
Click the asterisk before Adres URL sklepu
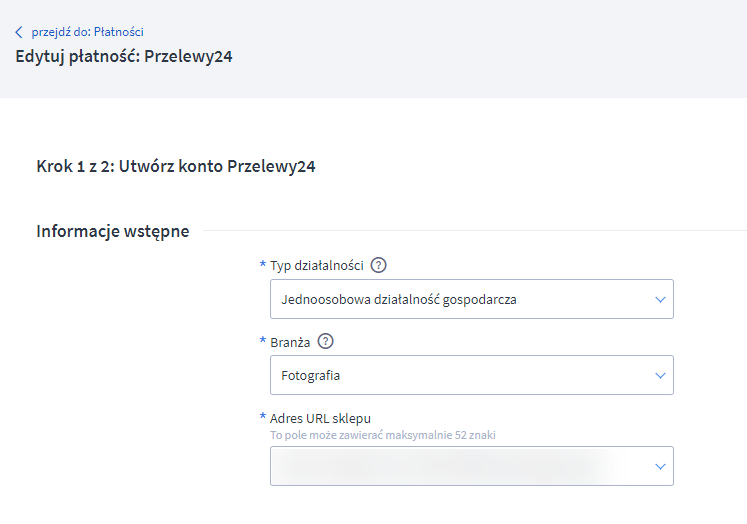click(x=263, y=416)
